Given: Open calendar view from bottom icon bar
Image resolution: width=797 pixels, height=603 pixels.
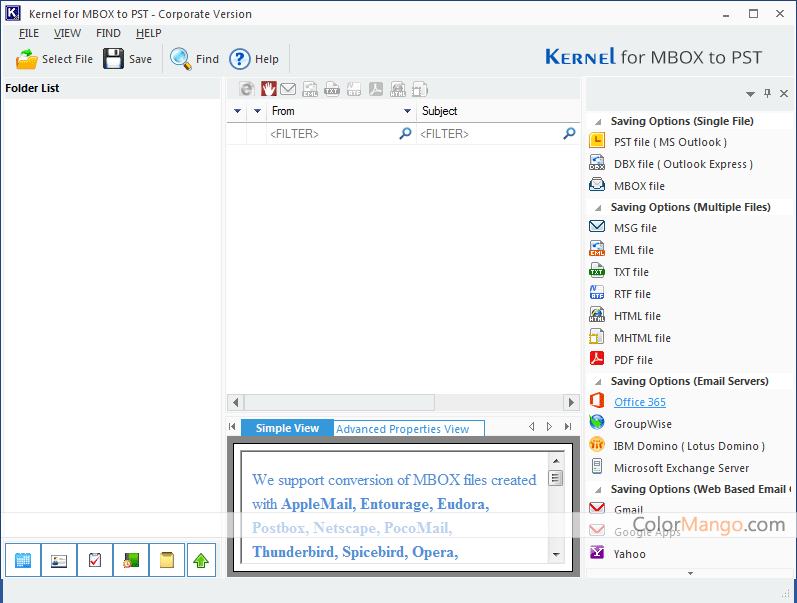Looking at the screenshot, I should 23,561.
